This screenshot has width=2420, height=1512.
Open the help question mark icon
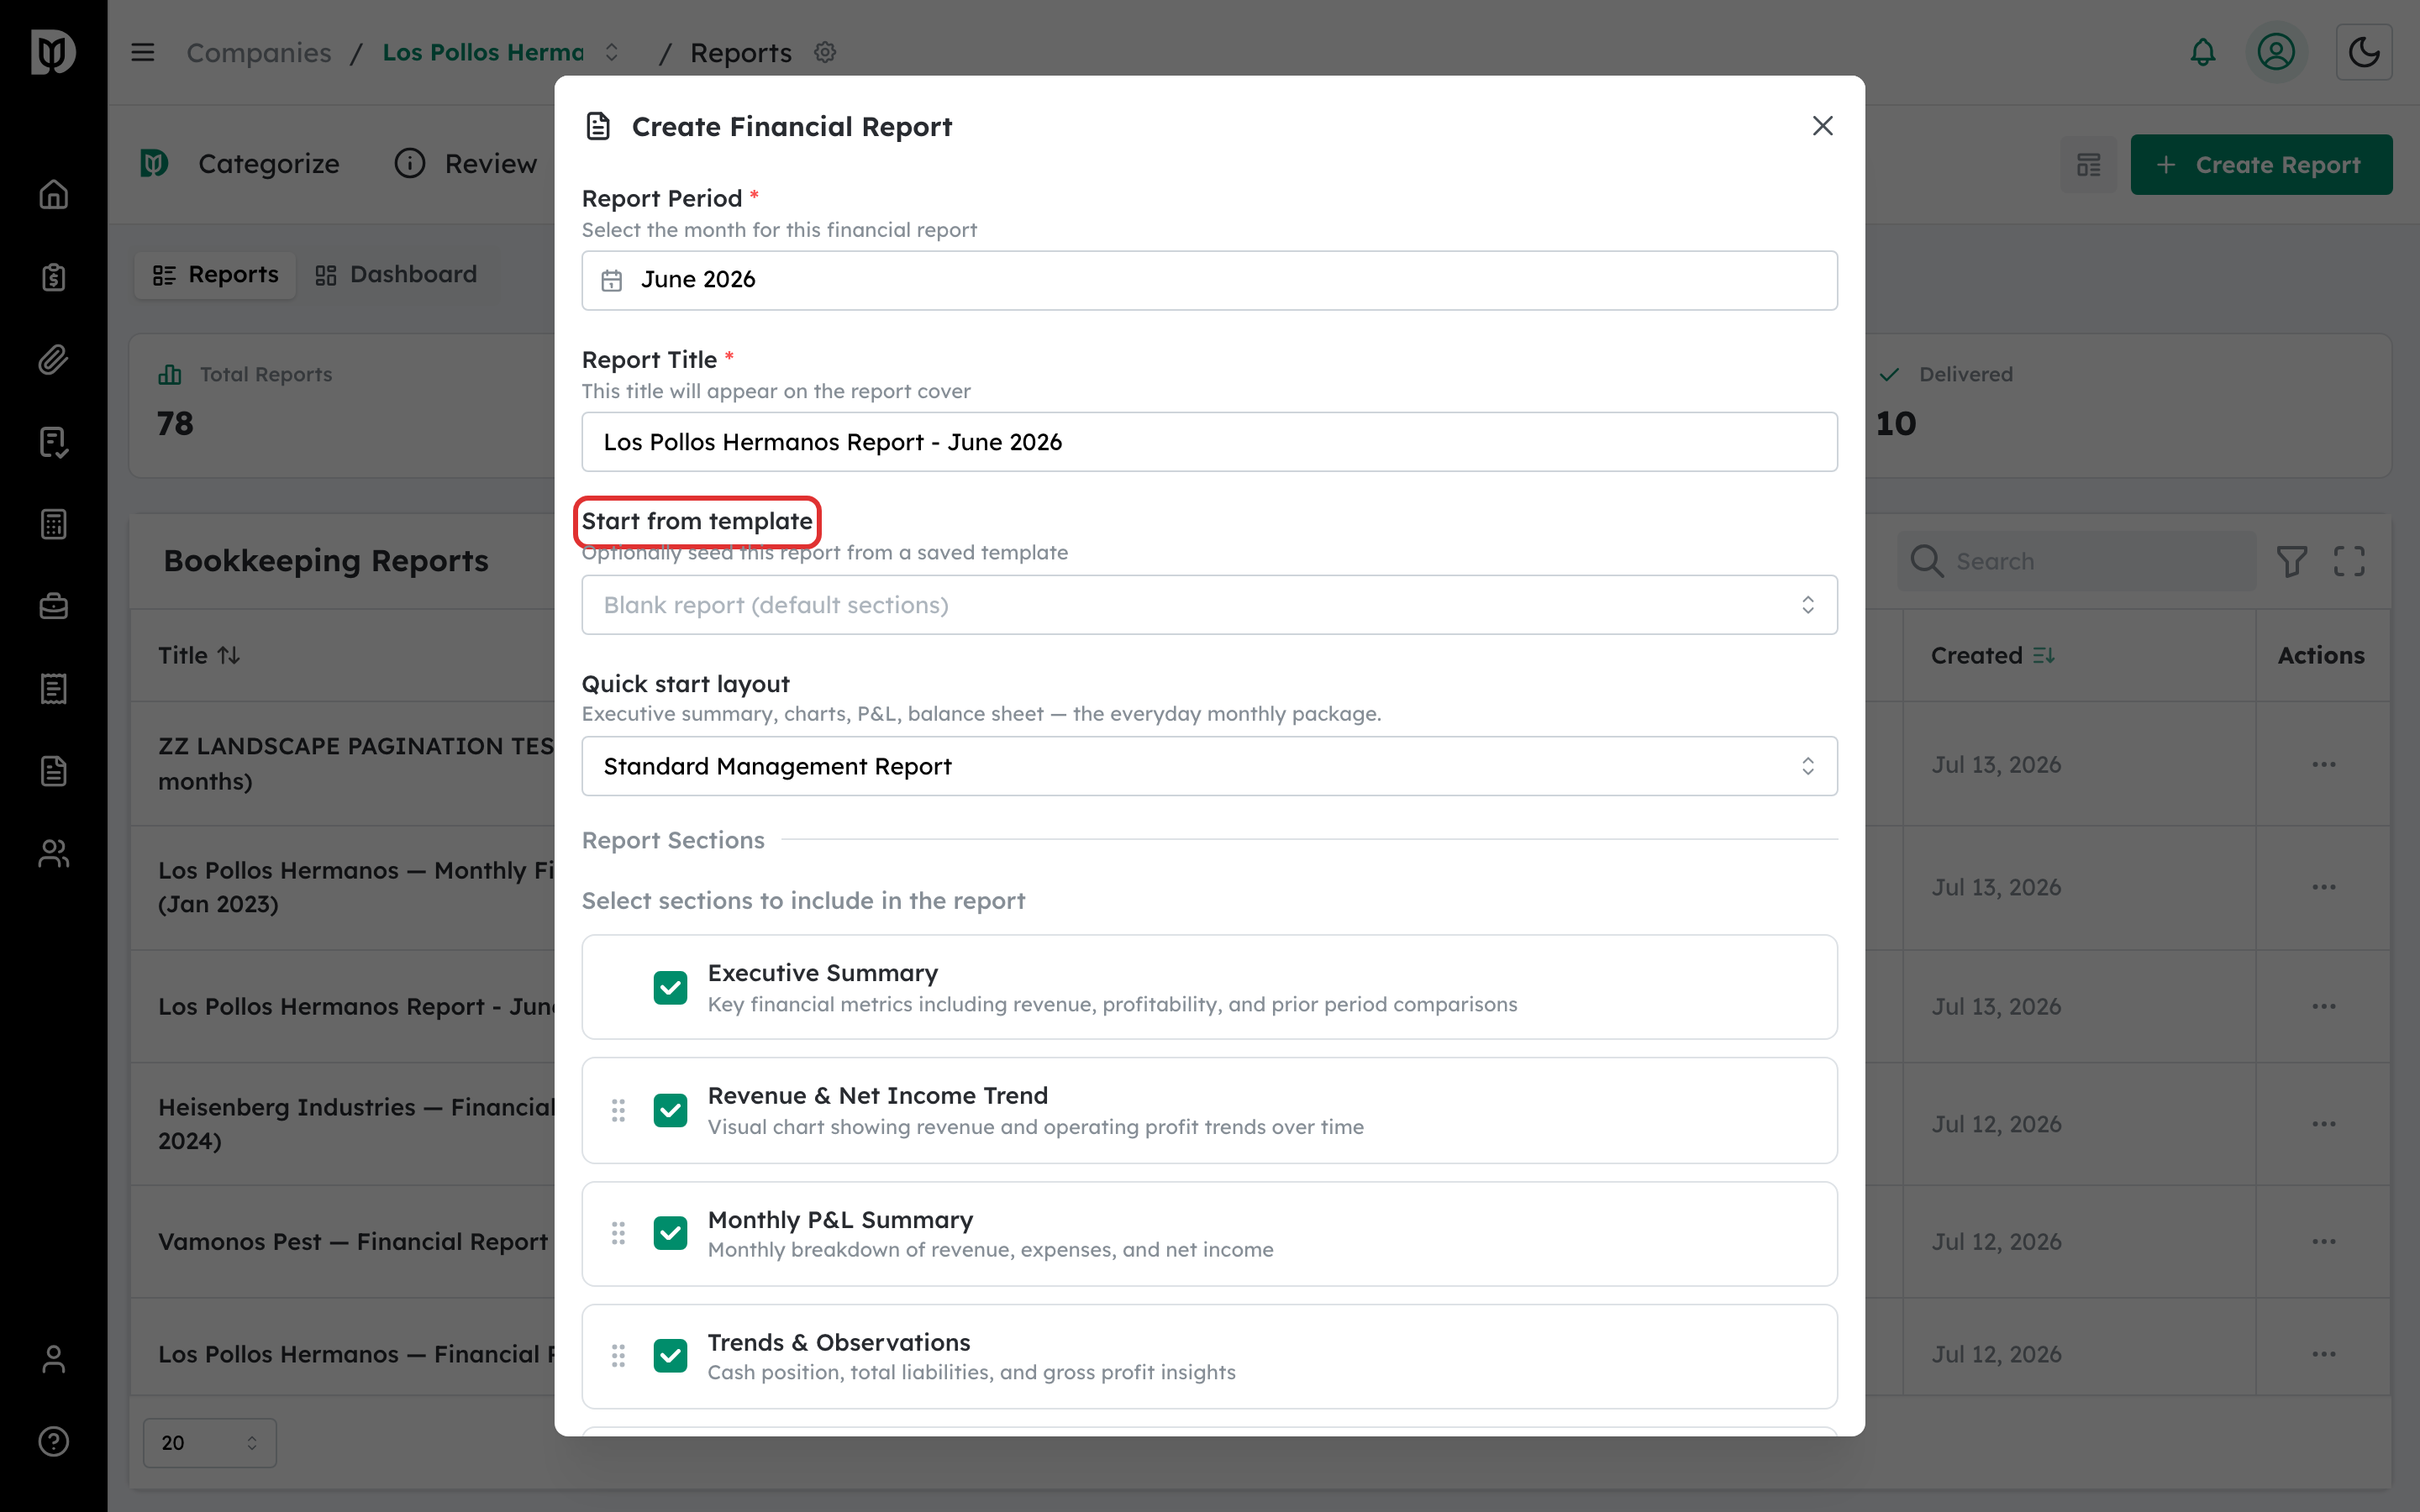(x=53, y=1442)
